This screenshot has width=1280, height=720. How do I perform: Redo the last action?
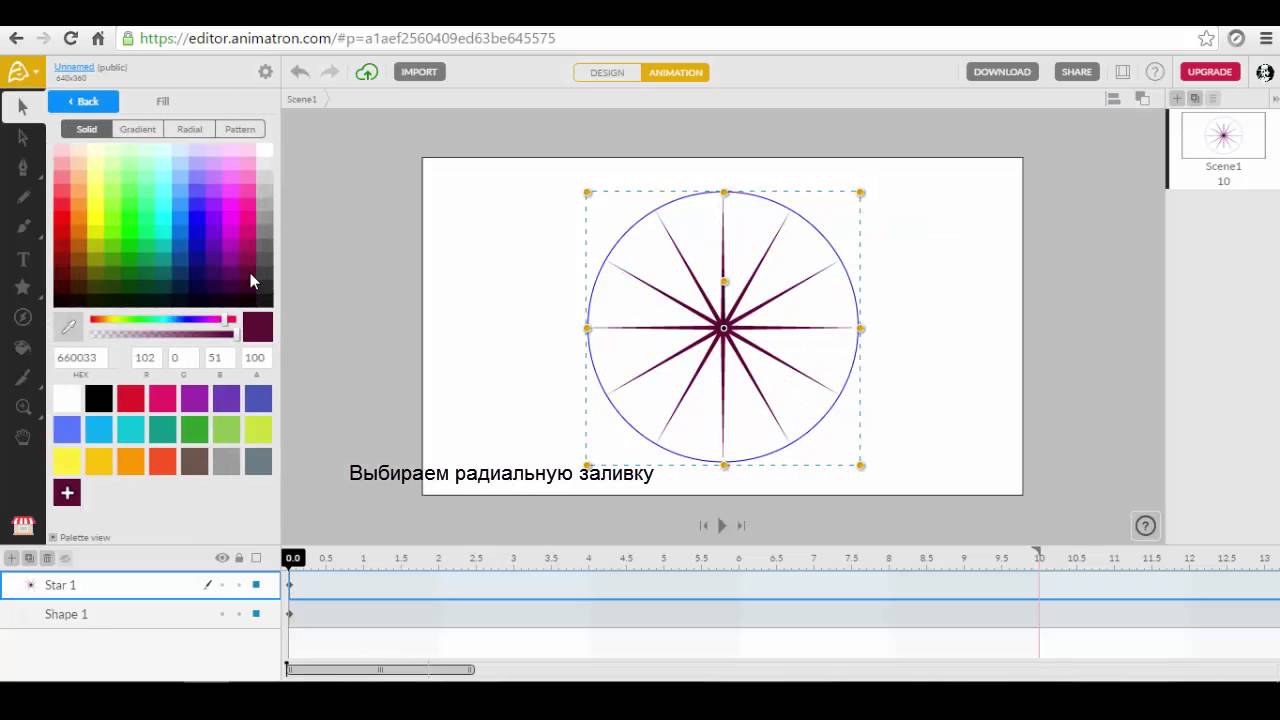(330, 72)
